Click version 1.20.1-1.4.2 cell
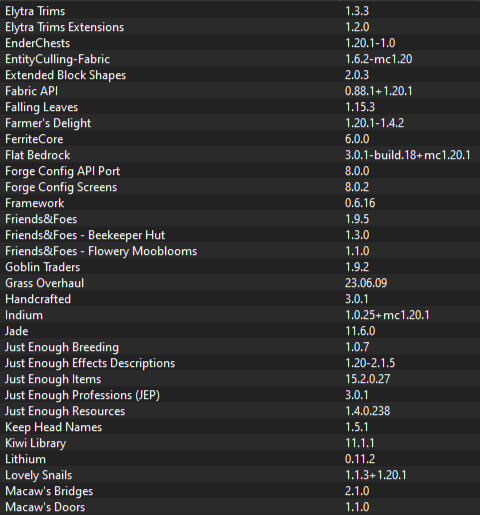 coord(374,123)
